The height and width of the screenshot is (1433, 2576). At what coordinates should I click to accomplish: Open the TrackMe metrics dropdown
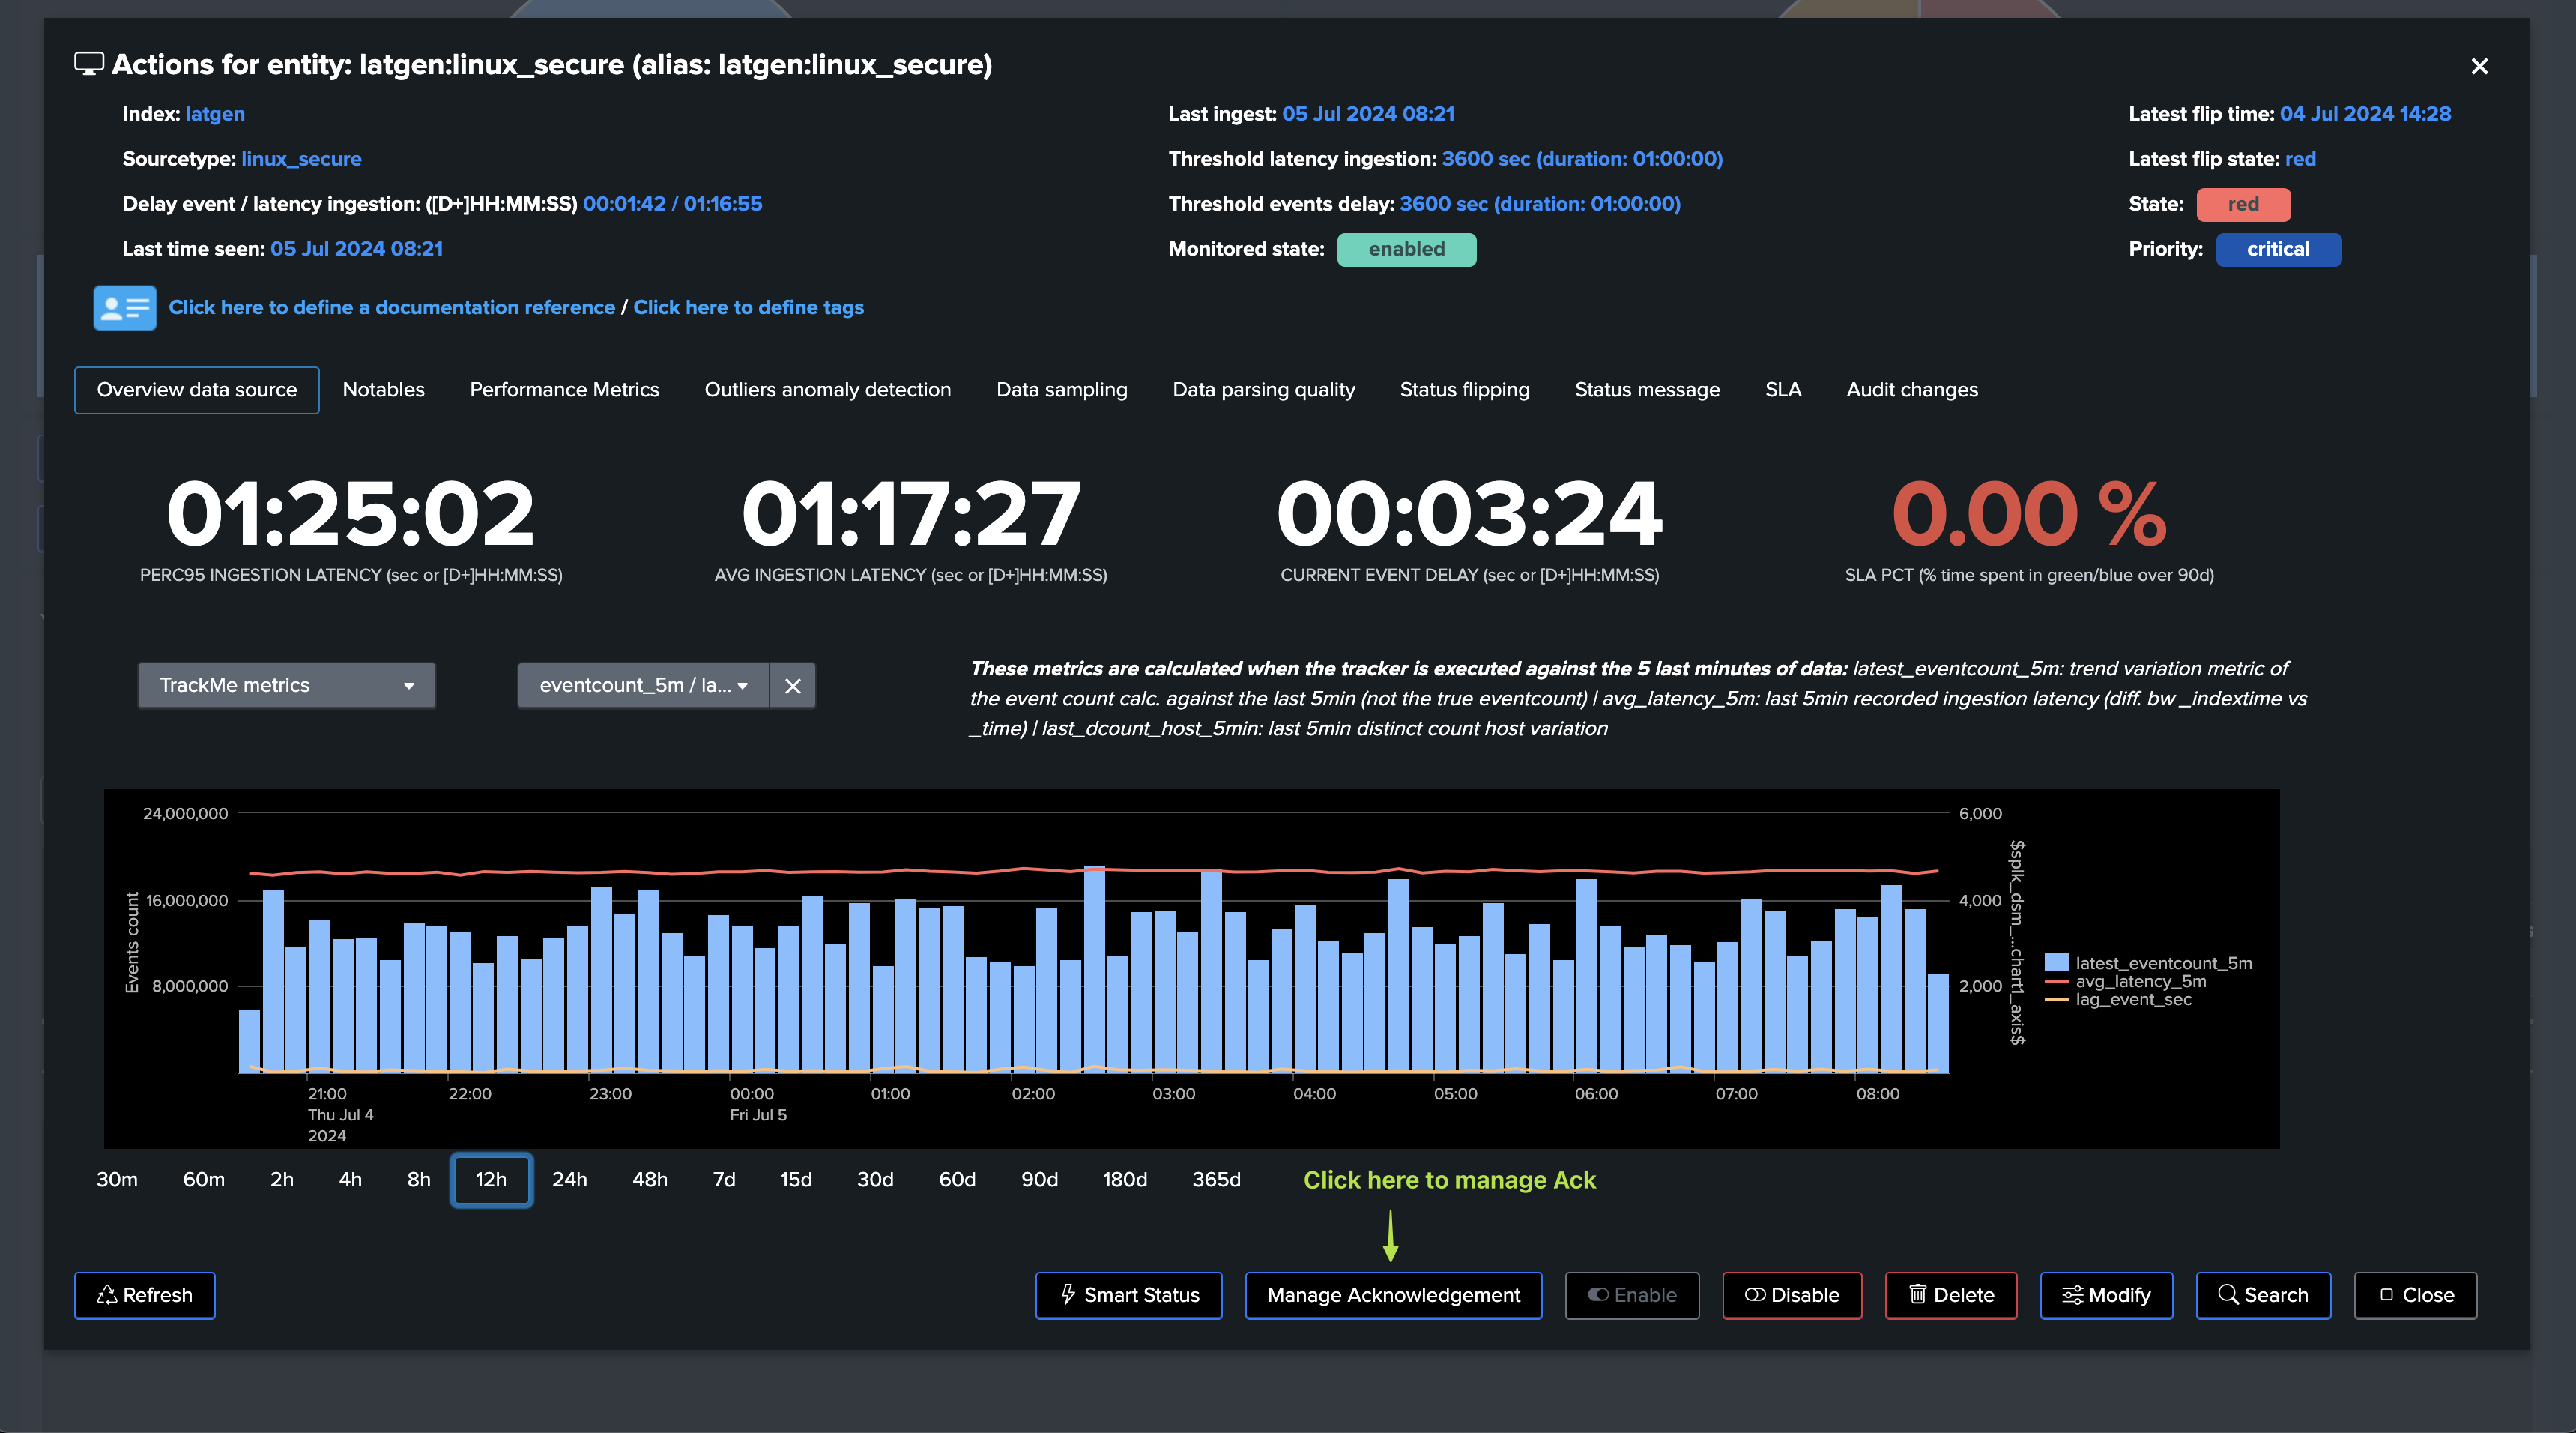tap(286, 686)
